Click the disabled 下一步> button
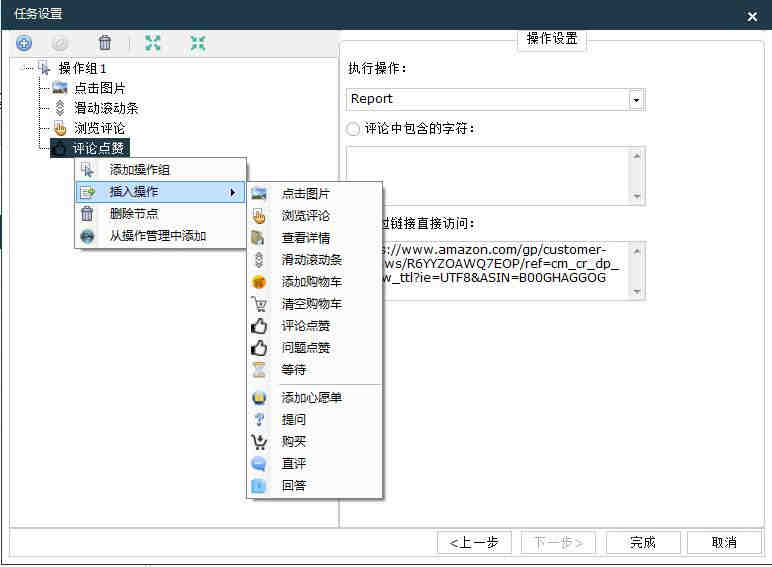The width and height of the screenshot is (772, 567). tap(558, 542)
